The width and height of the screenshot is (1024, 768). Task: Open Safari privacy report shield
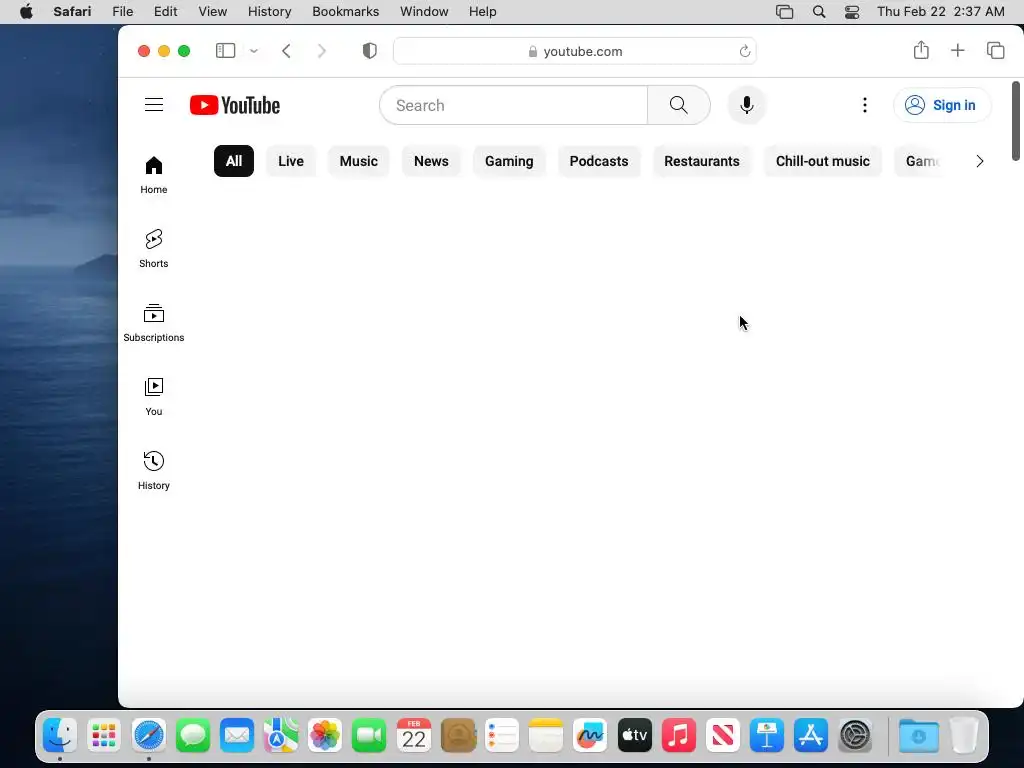370,51
